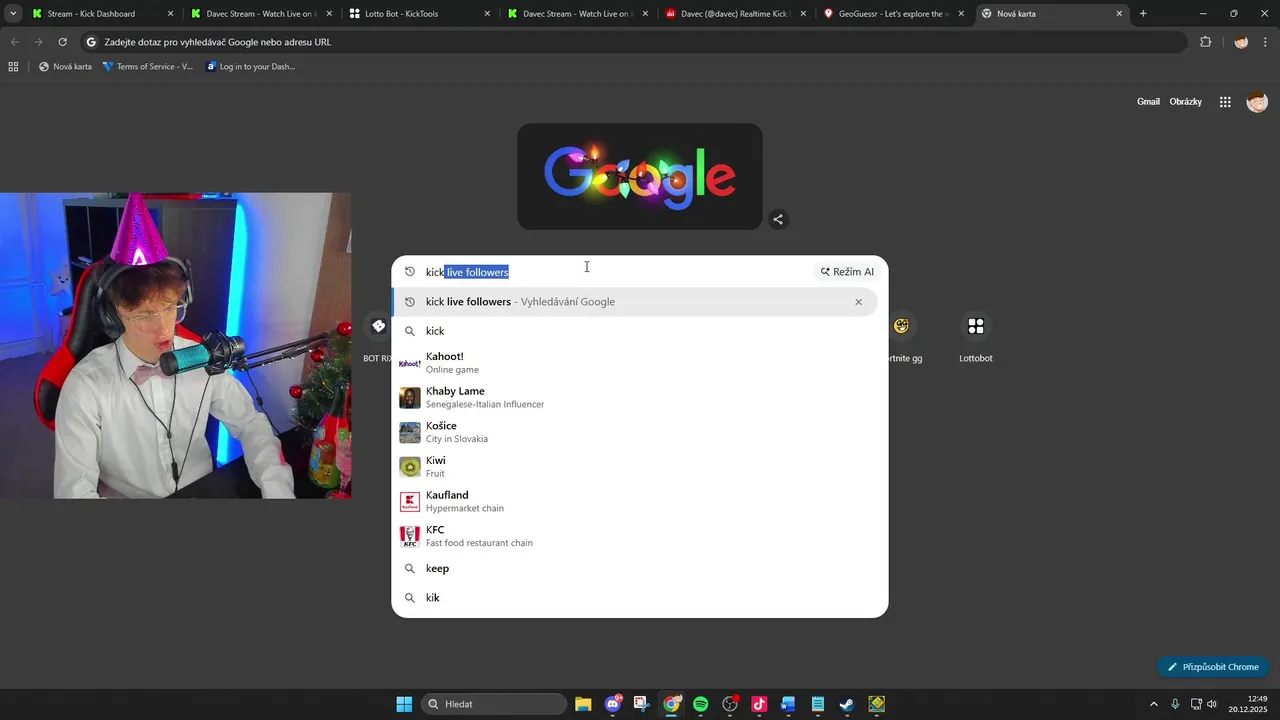Click the microphone tray icon
The height and width of the screenshot is (720, 1280).
(1175, 704)
